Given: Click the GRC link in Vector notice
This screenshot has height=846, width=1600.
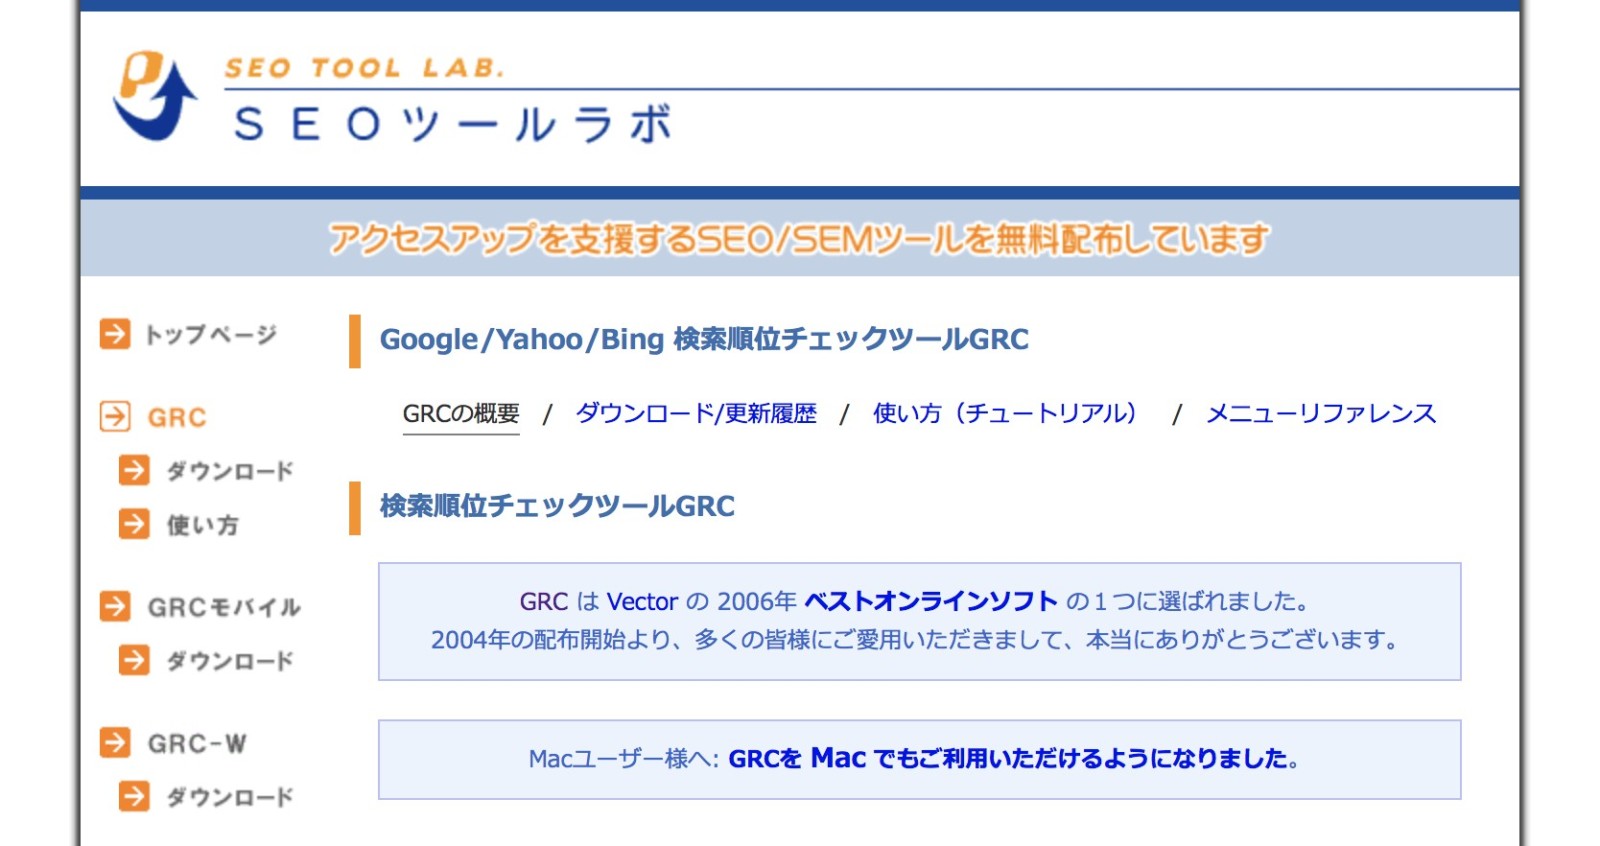Looking at the screenshot, I should point(544,601).
